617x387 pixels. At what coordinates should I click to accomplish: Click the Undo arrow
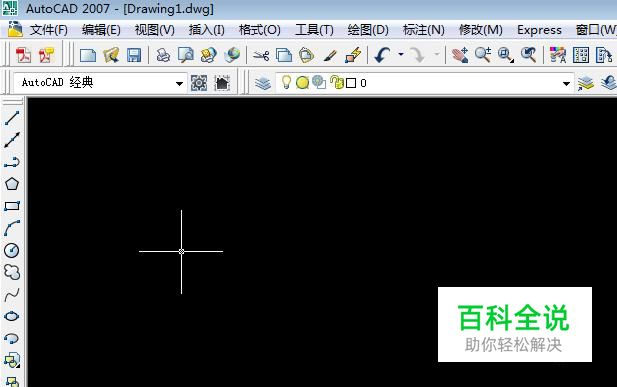click(382, 55)
